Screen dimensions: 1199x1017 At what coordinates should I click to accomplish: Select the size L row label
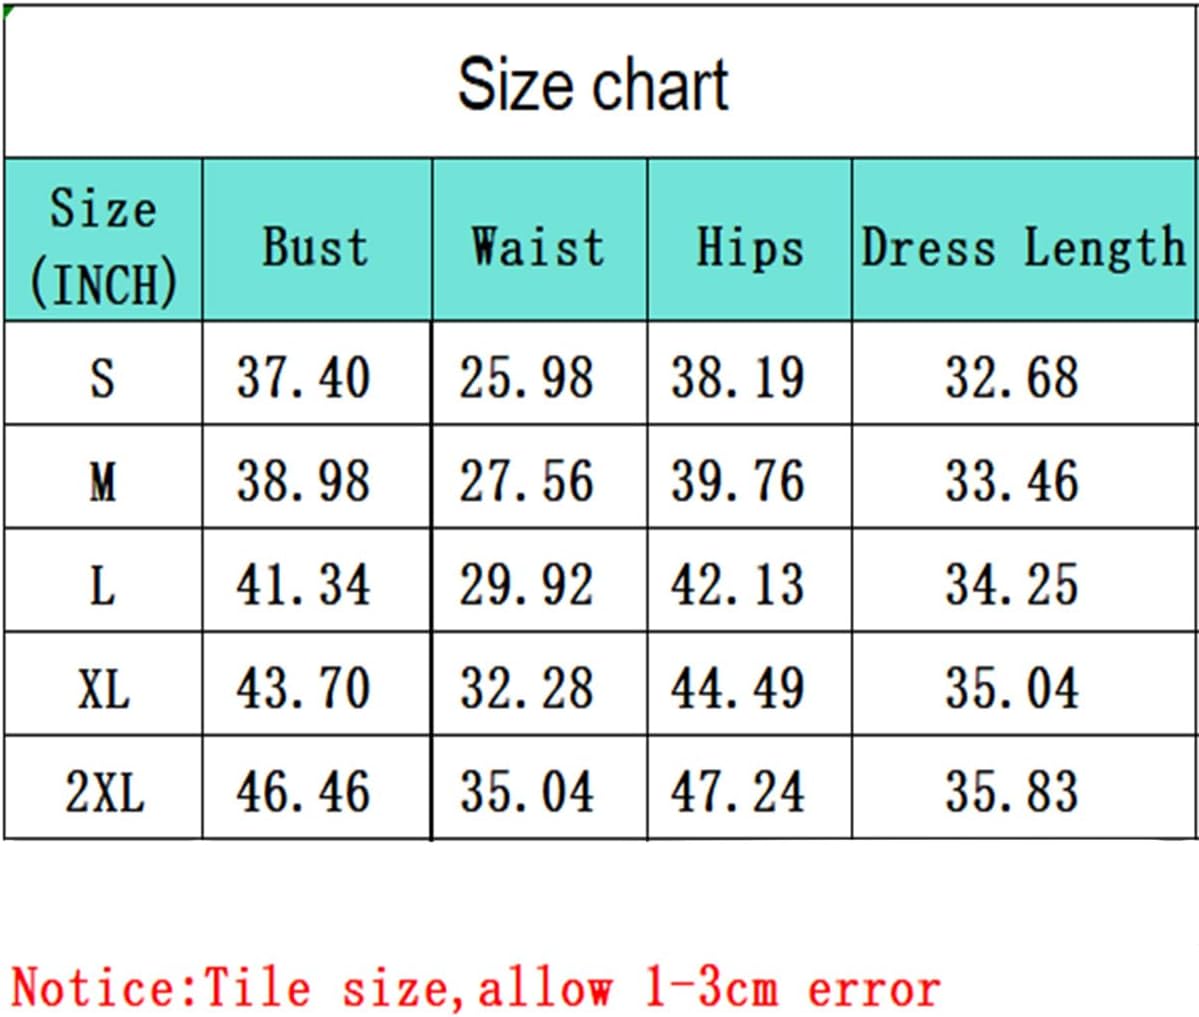tap(102, 585)
